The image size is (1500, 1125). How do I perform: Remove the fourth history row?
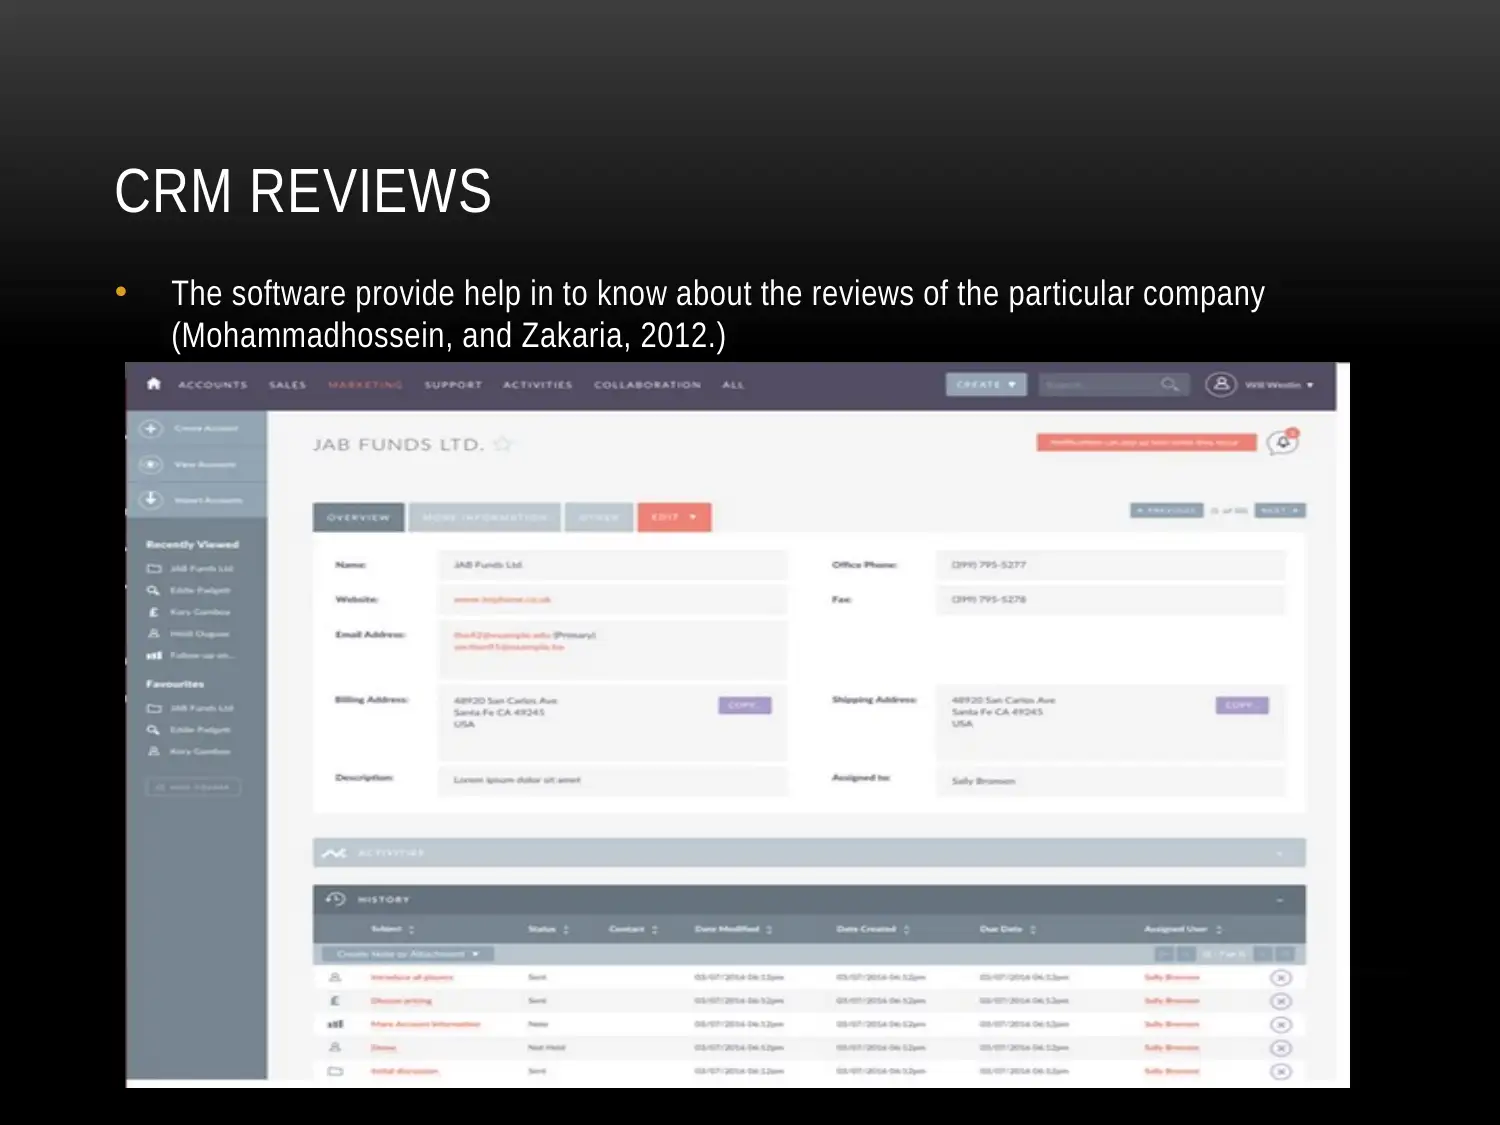point(1281,1048)
